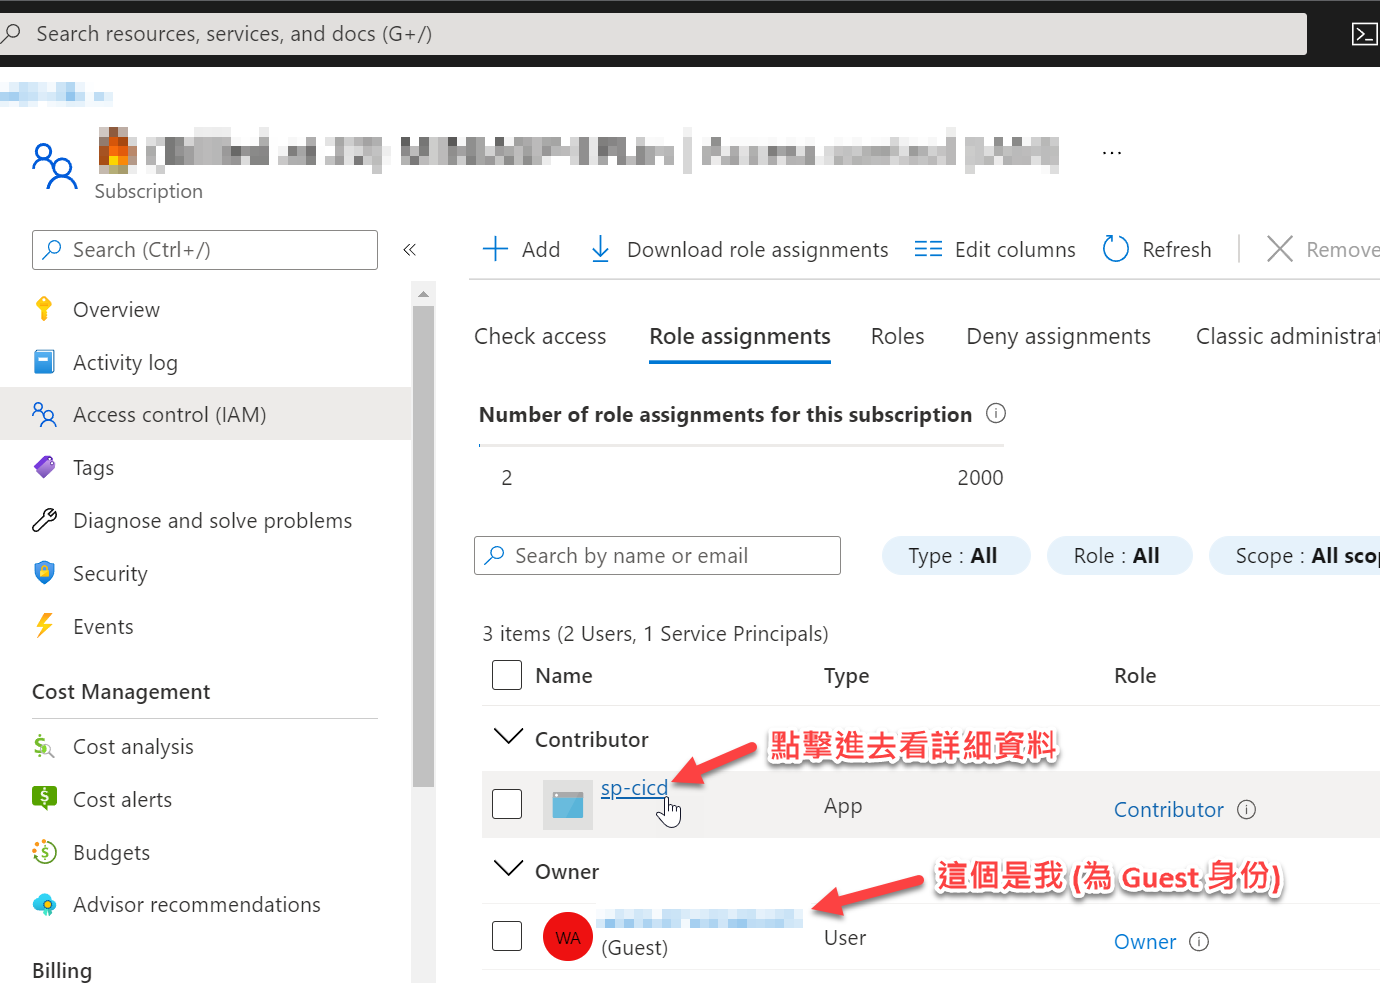Switch to the Check access tab
This screenshot has height=983, width=1380.
click(x=540, y=337)
